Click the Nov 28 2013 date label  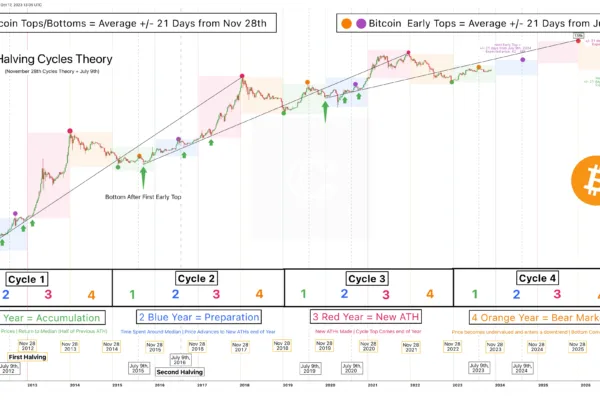pyautogui.click(x=70, y=347)
